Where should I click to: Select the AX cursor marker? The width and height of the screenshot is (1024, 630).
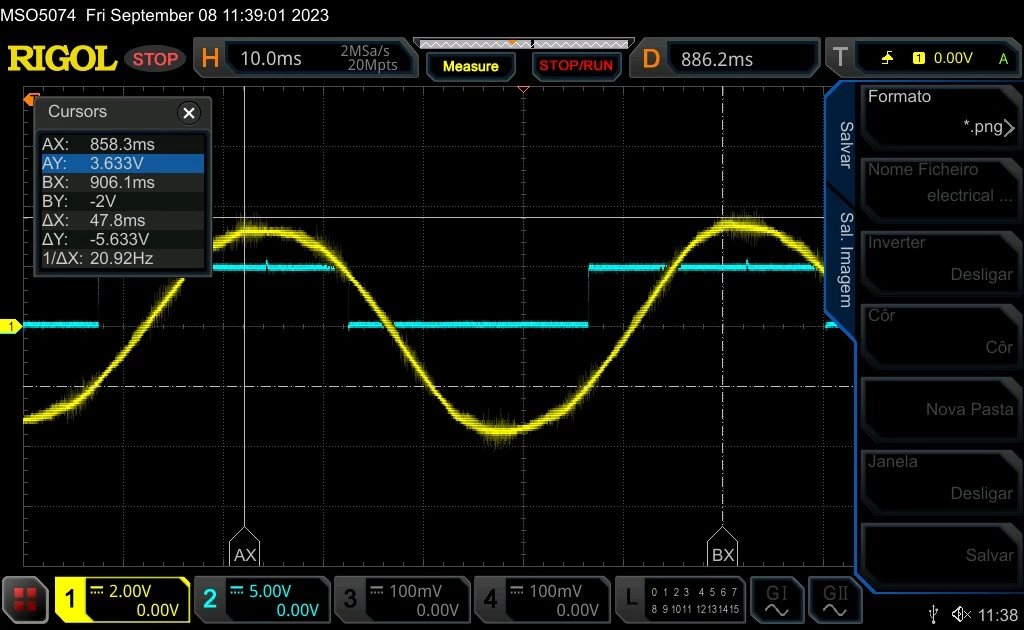click(245, 547)
